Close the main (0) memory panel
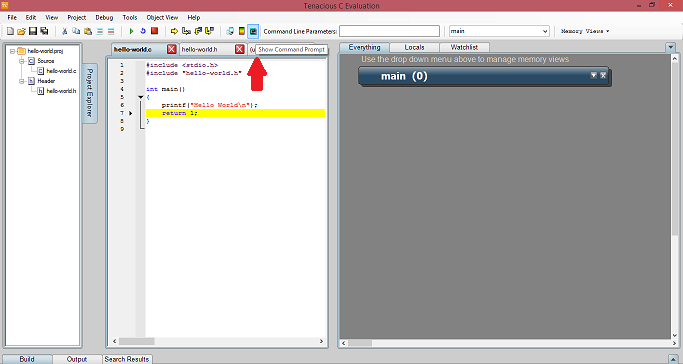The width and height of the screenshot is (683, 364). coord(603,75)
